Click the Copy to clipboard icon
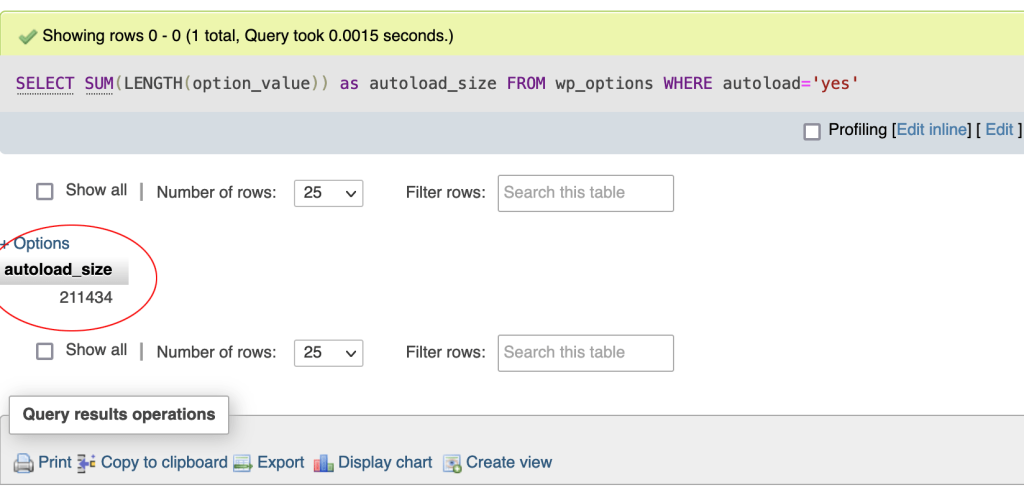Screen dimensions: 1024x495 [x=86, y=463]
